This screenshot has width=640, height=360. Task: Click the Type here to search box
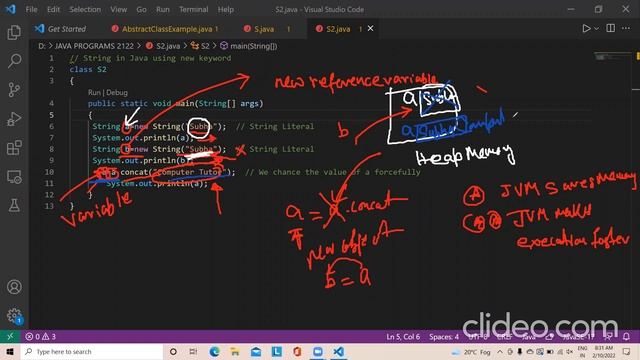[92, 351]
